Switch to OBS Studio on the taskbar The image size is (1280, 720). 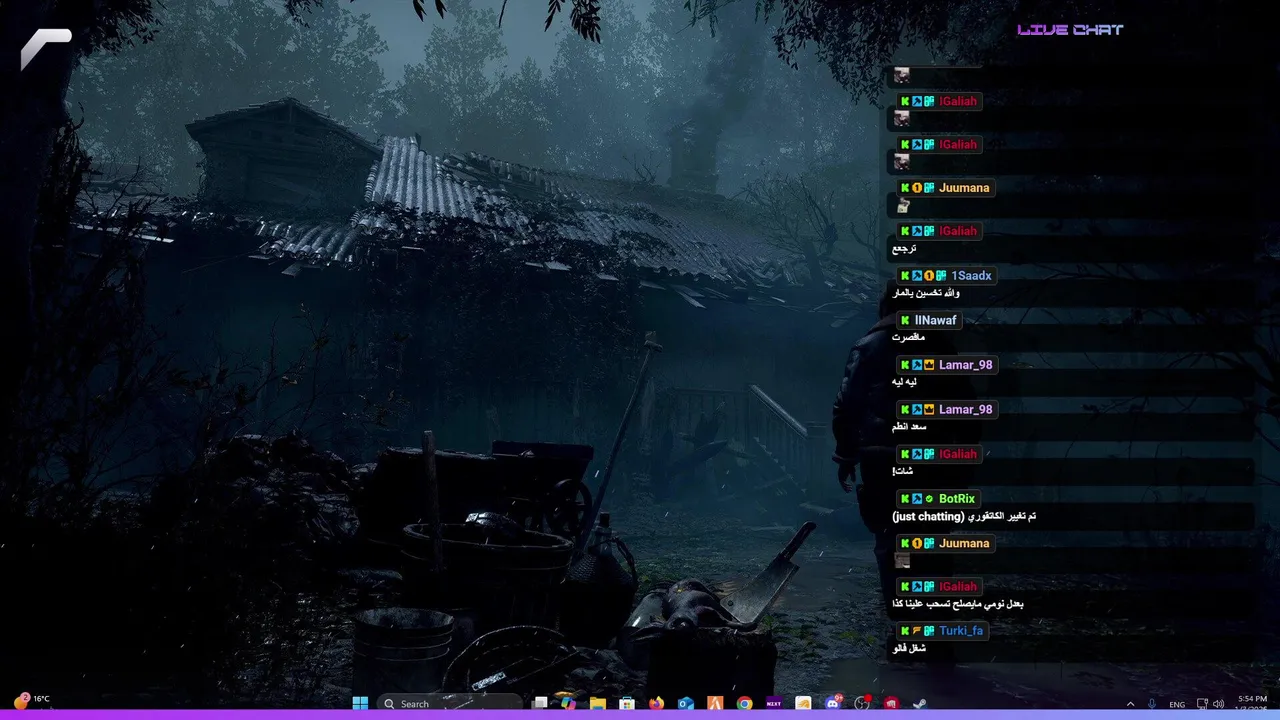click(x=861, y=703)
